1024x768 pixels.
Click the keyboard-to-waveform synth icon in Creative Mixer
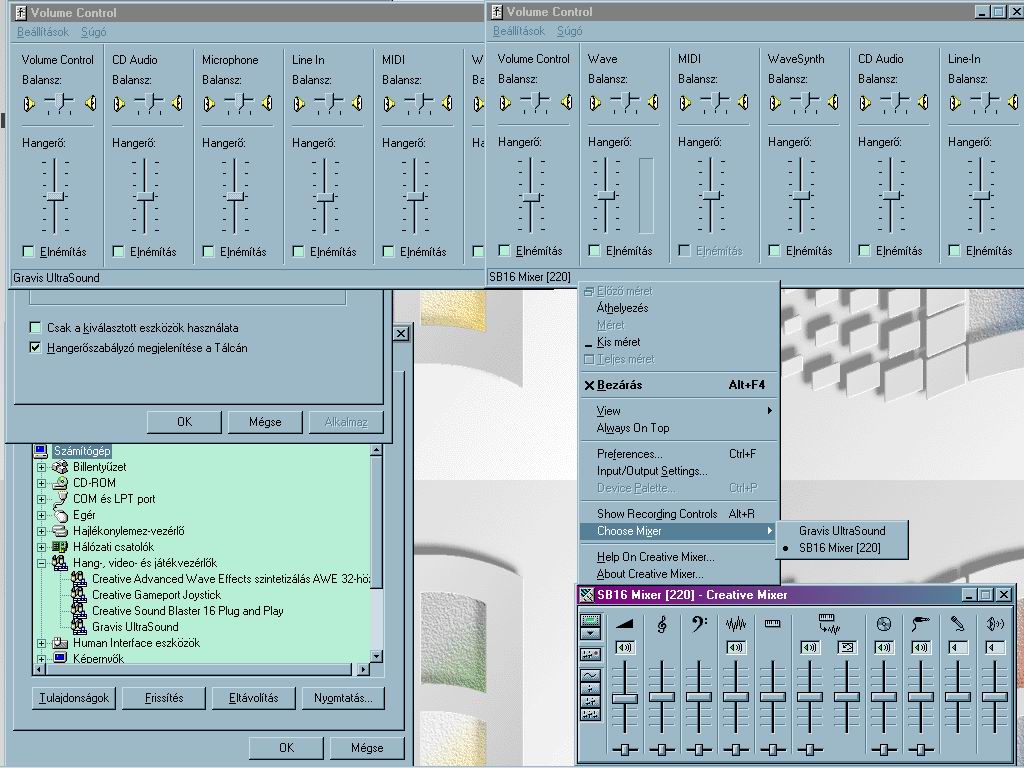point(828,623)
